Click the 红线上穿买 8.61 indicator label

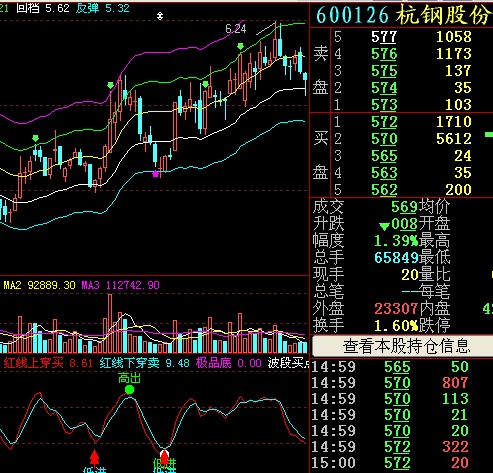(48, 363)
